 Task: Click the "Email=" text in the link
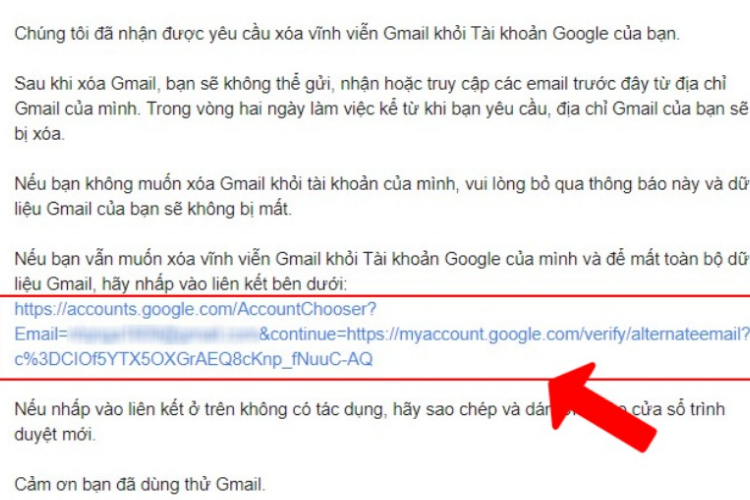click(41, 334)
